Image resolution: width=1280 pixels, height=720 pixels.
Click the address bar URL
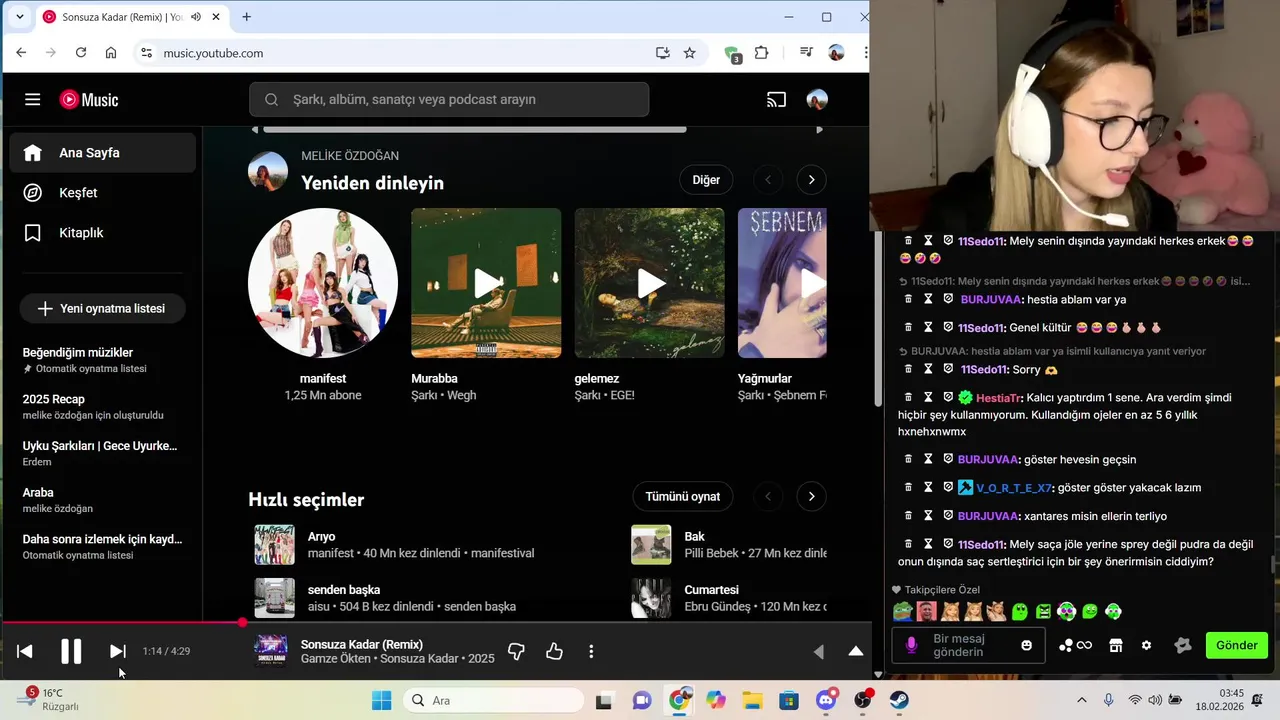pos(213,53)
